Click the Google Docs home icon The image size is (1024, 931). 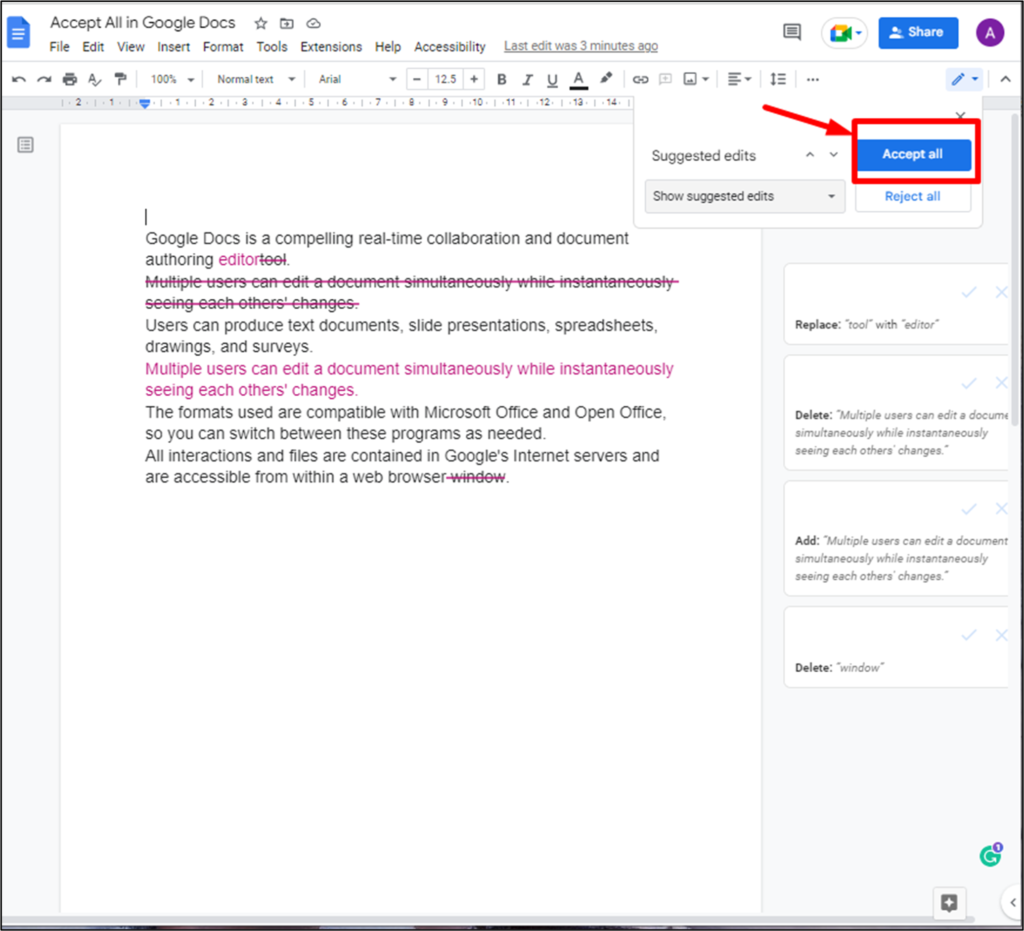tap(18, 33)
